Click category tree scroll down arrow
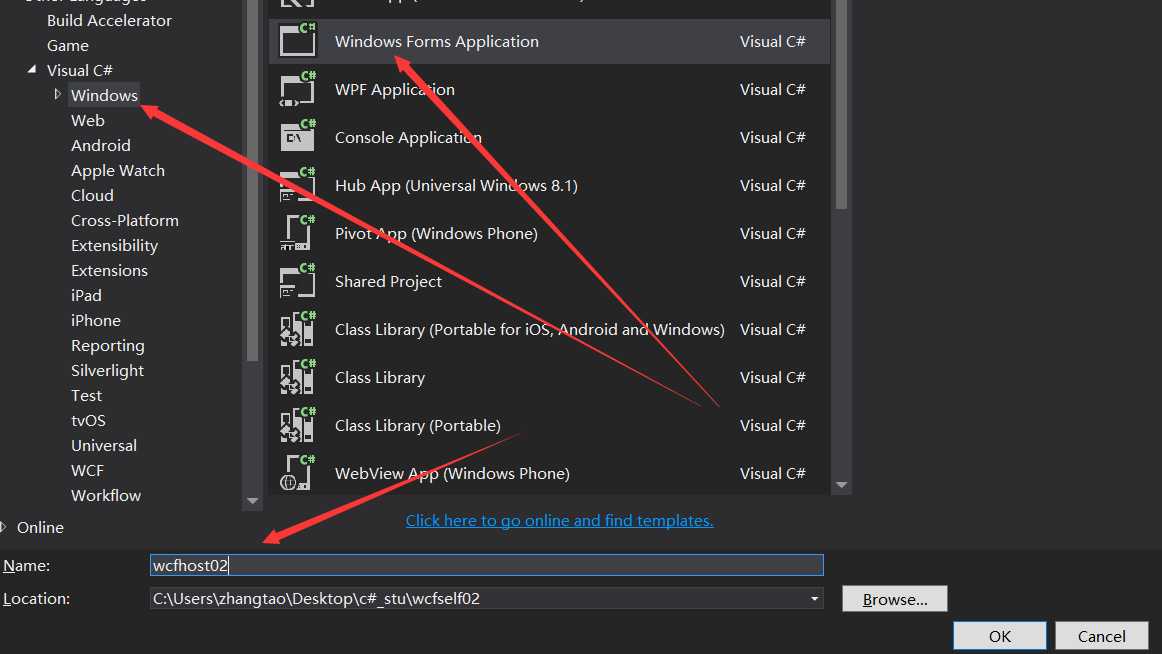This screenshot has width=1162, height=654. click(252, 501)
